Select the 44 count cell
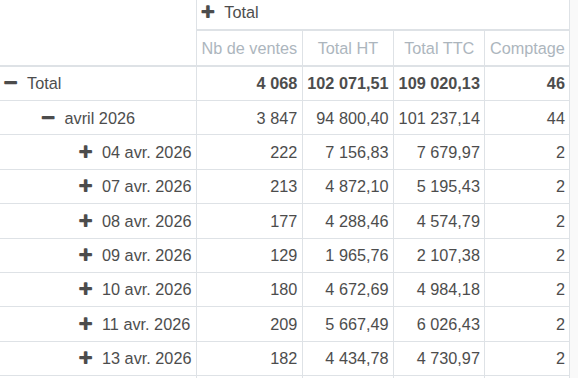 point(527,118)
